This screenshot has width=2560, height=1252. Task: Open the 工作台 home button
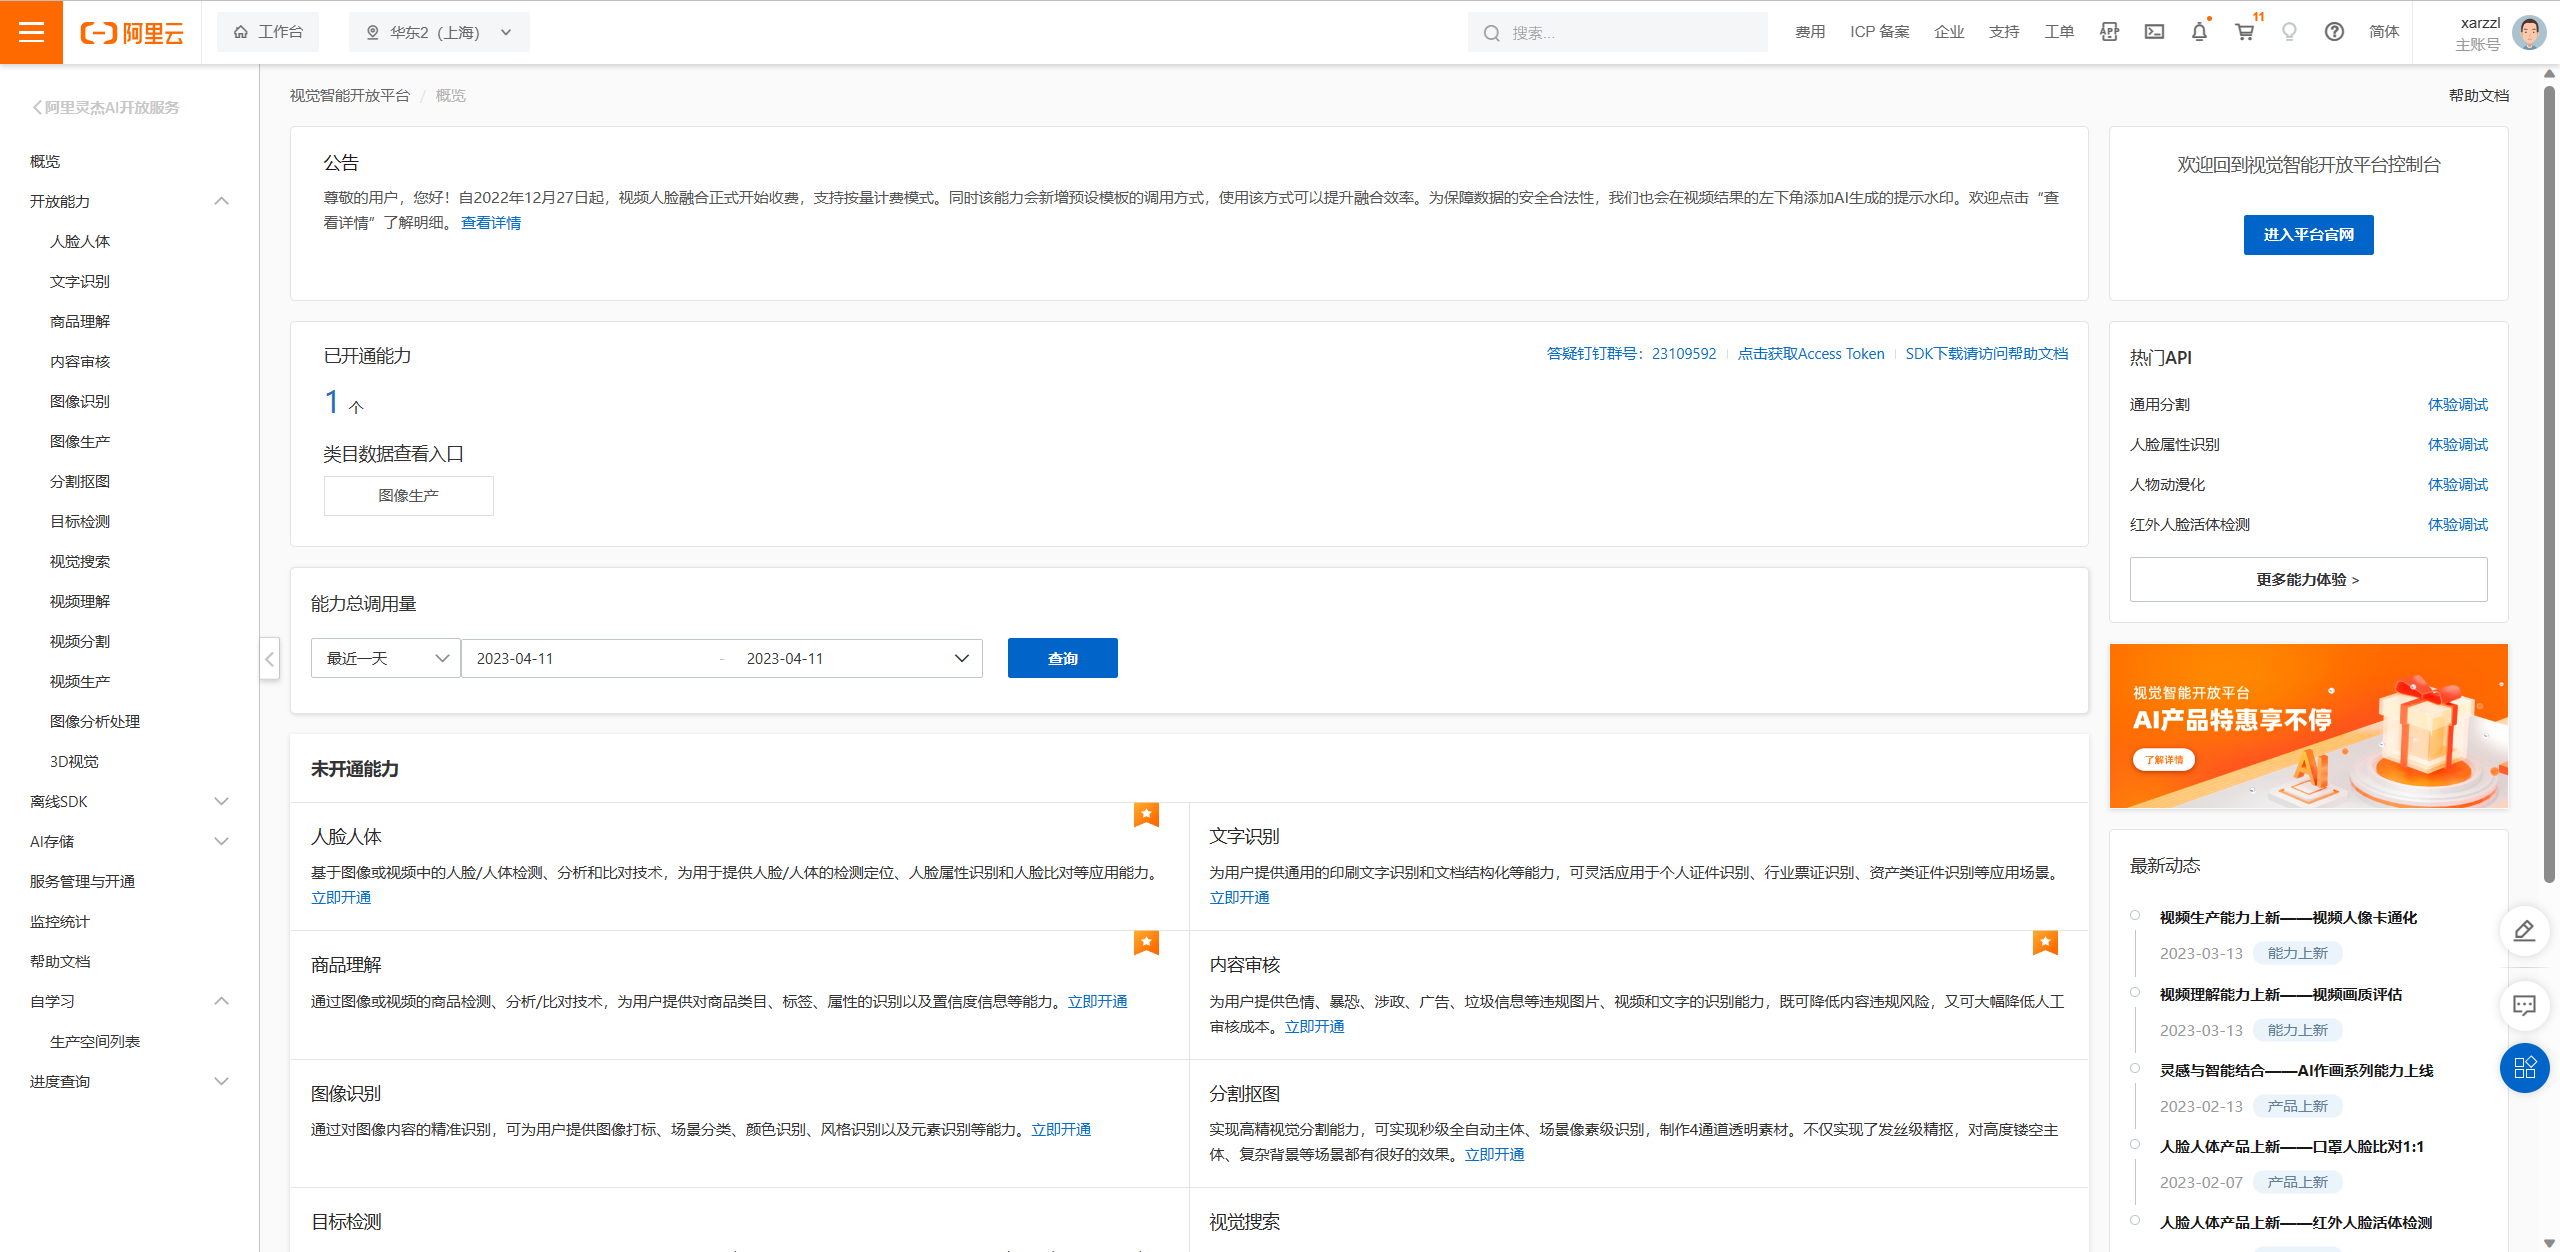coord(268,32)
